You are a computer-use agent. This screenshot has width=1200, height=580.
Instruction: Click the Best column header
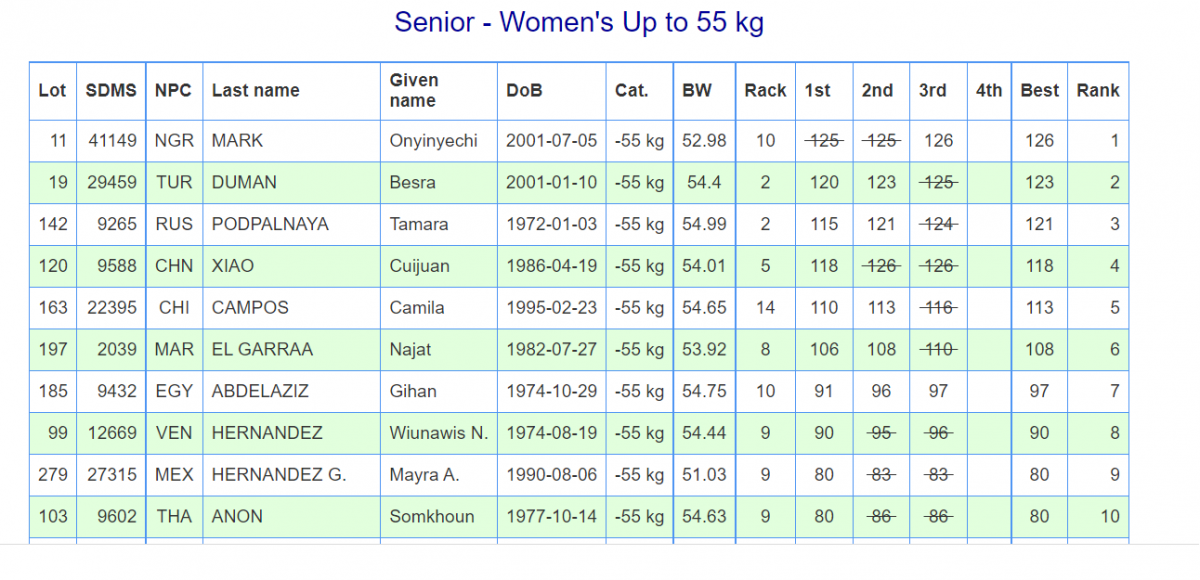[x=1039, y=90]
